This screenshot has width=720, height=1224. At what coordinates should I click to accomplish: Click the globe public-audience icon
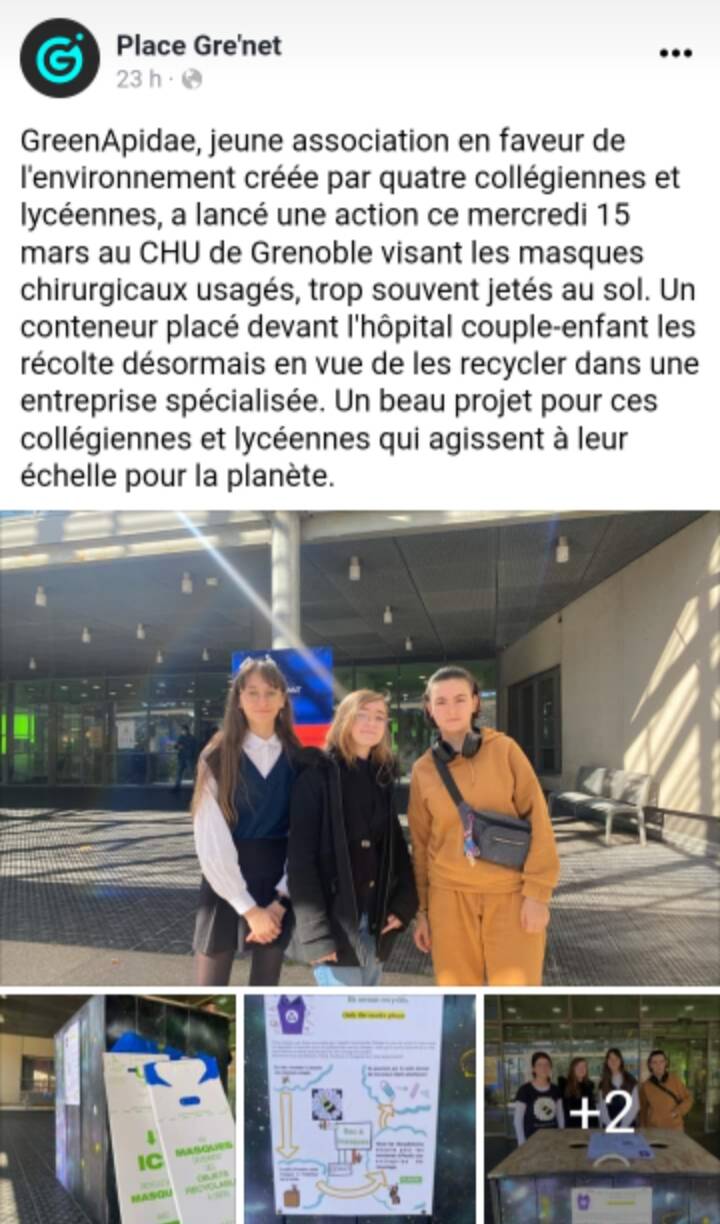point(191,80)
